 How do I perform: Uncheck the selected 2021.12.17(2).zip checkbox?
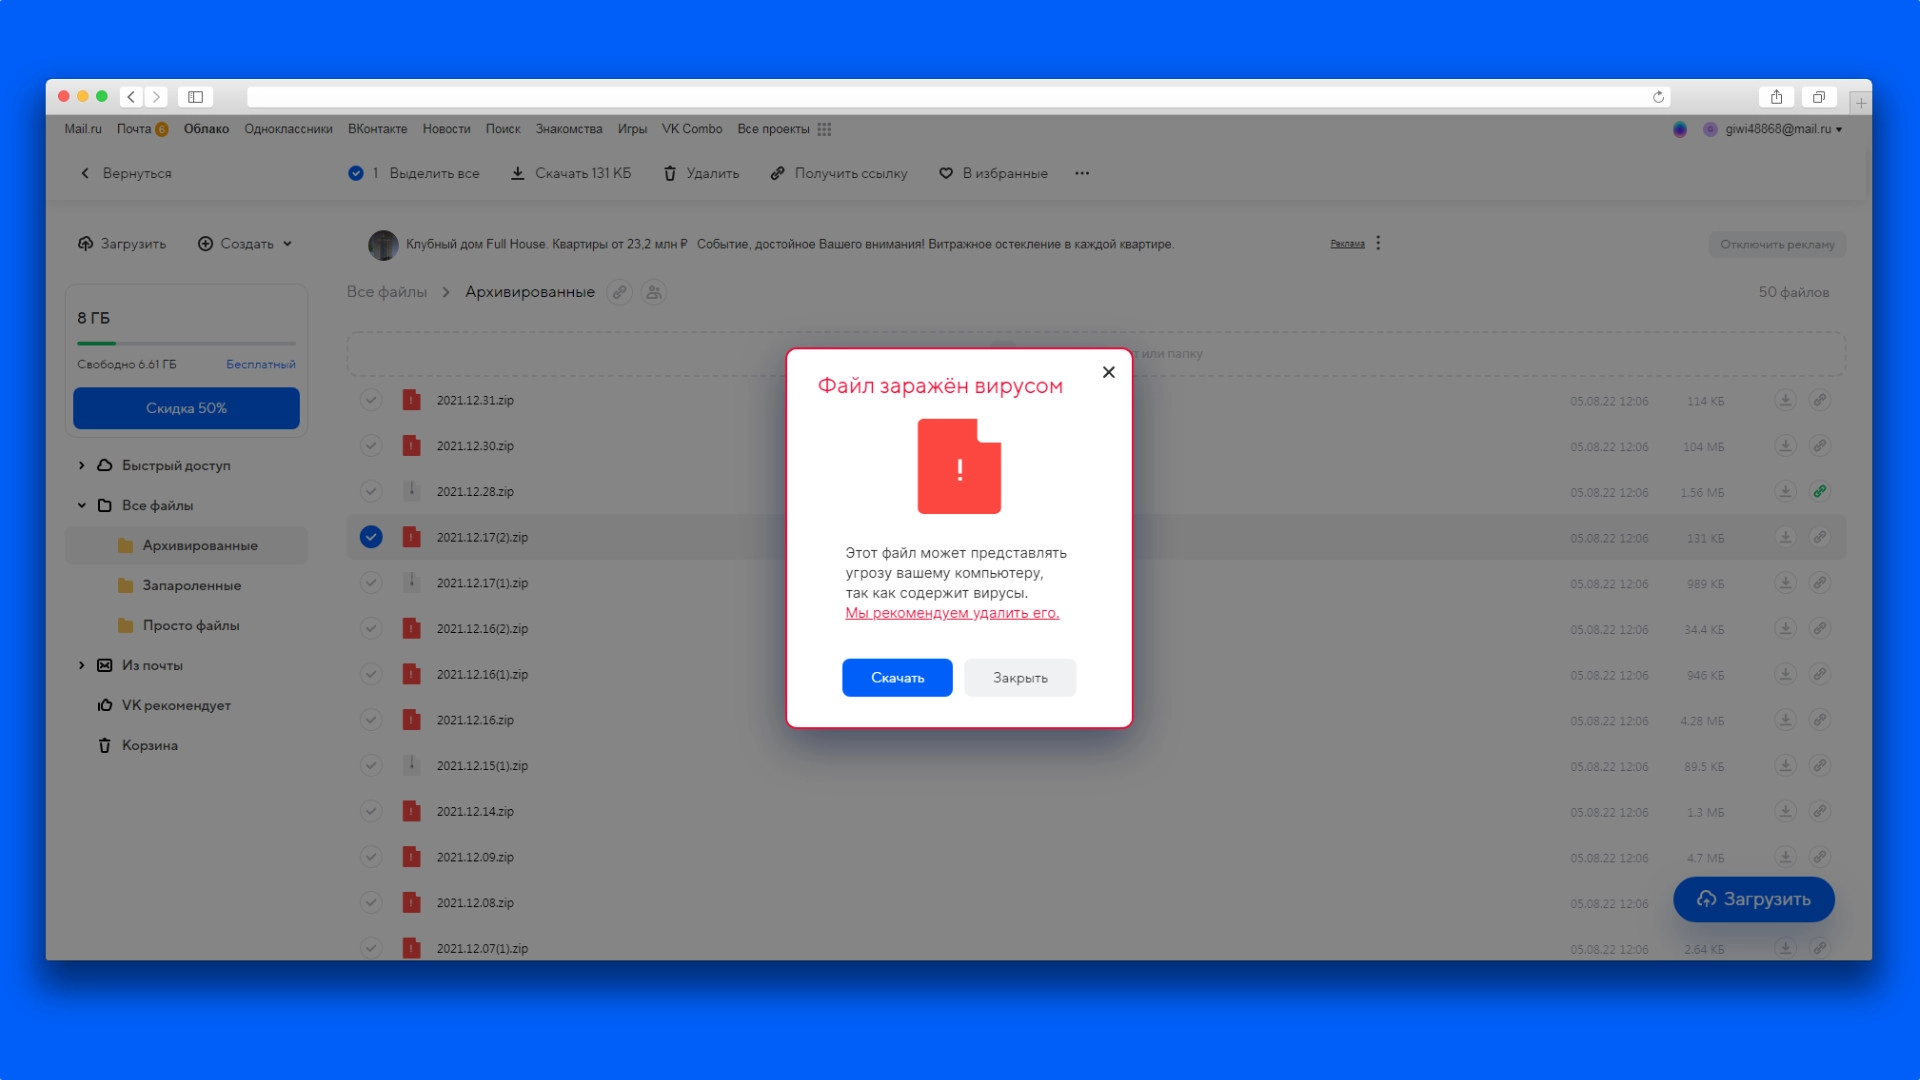[x=371, y=537]
